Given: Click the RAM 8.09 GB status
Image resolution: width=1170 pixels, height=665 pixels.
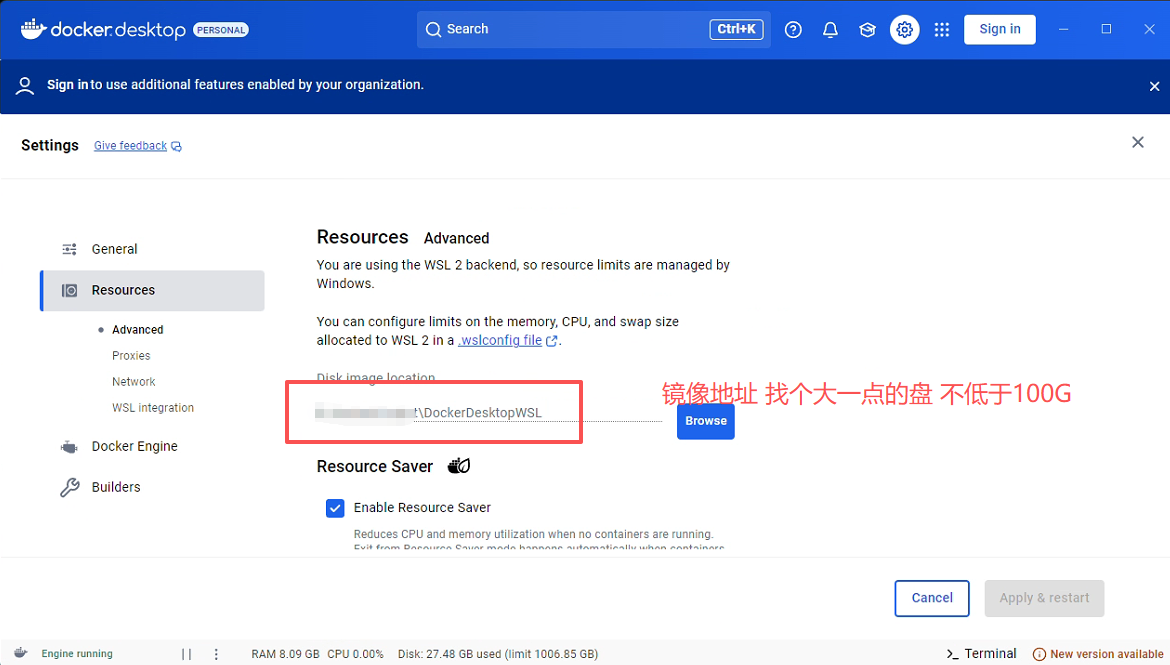Looking at the screenshot, I should (x=285, y=654).
